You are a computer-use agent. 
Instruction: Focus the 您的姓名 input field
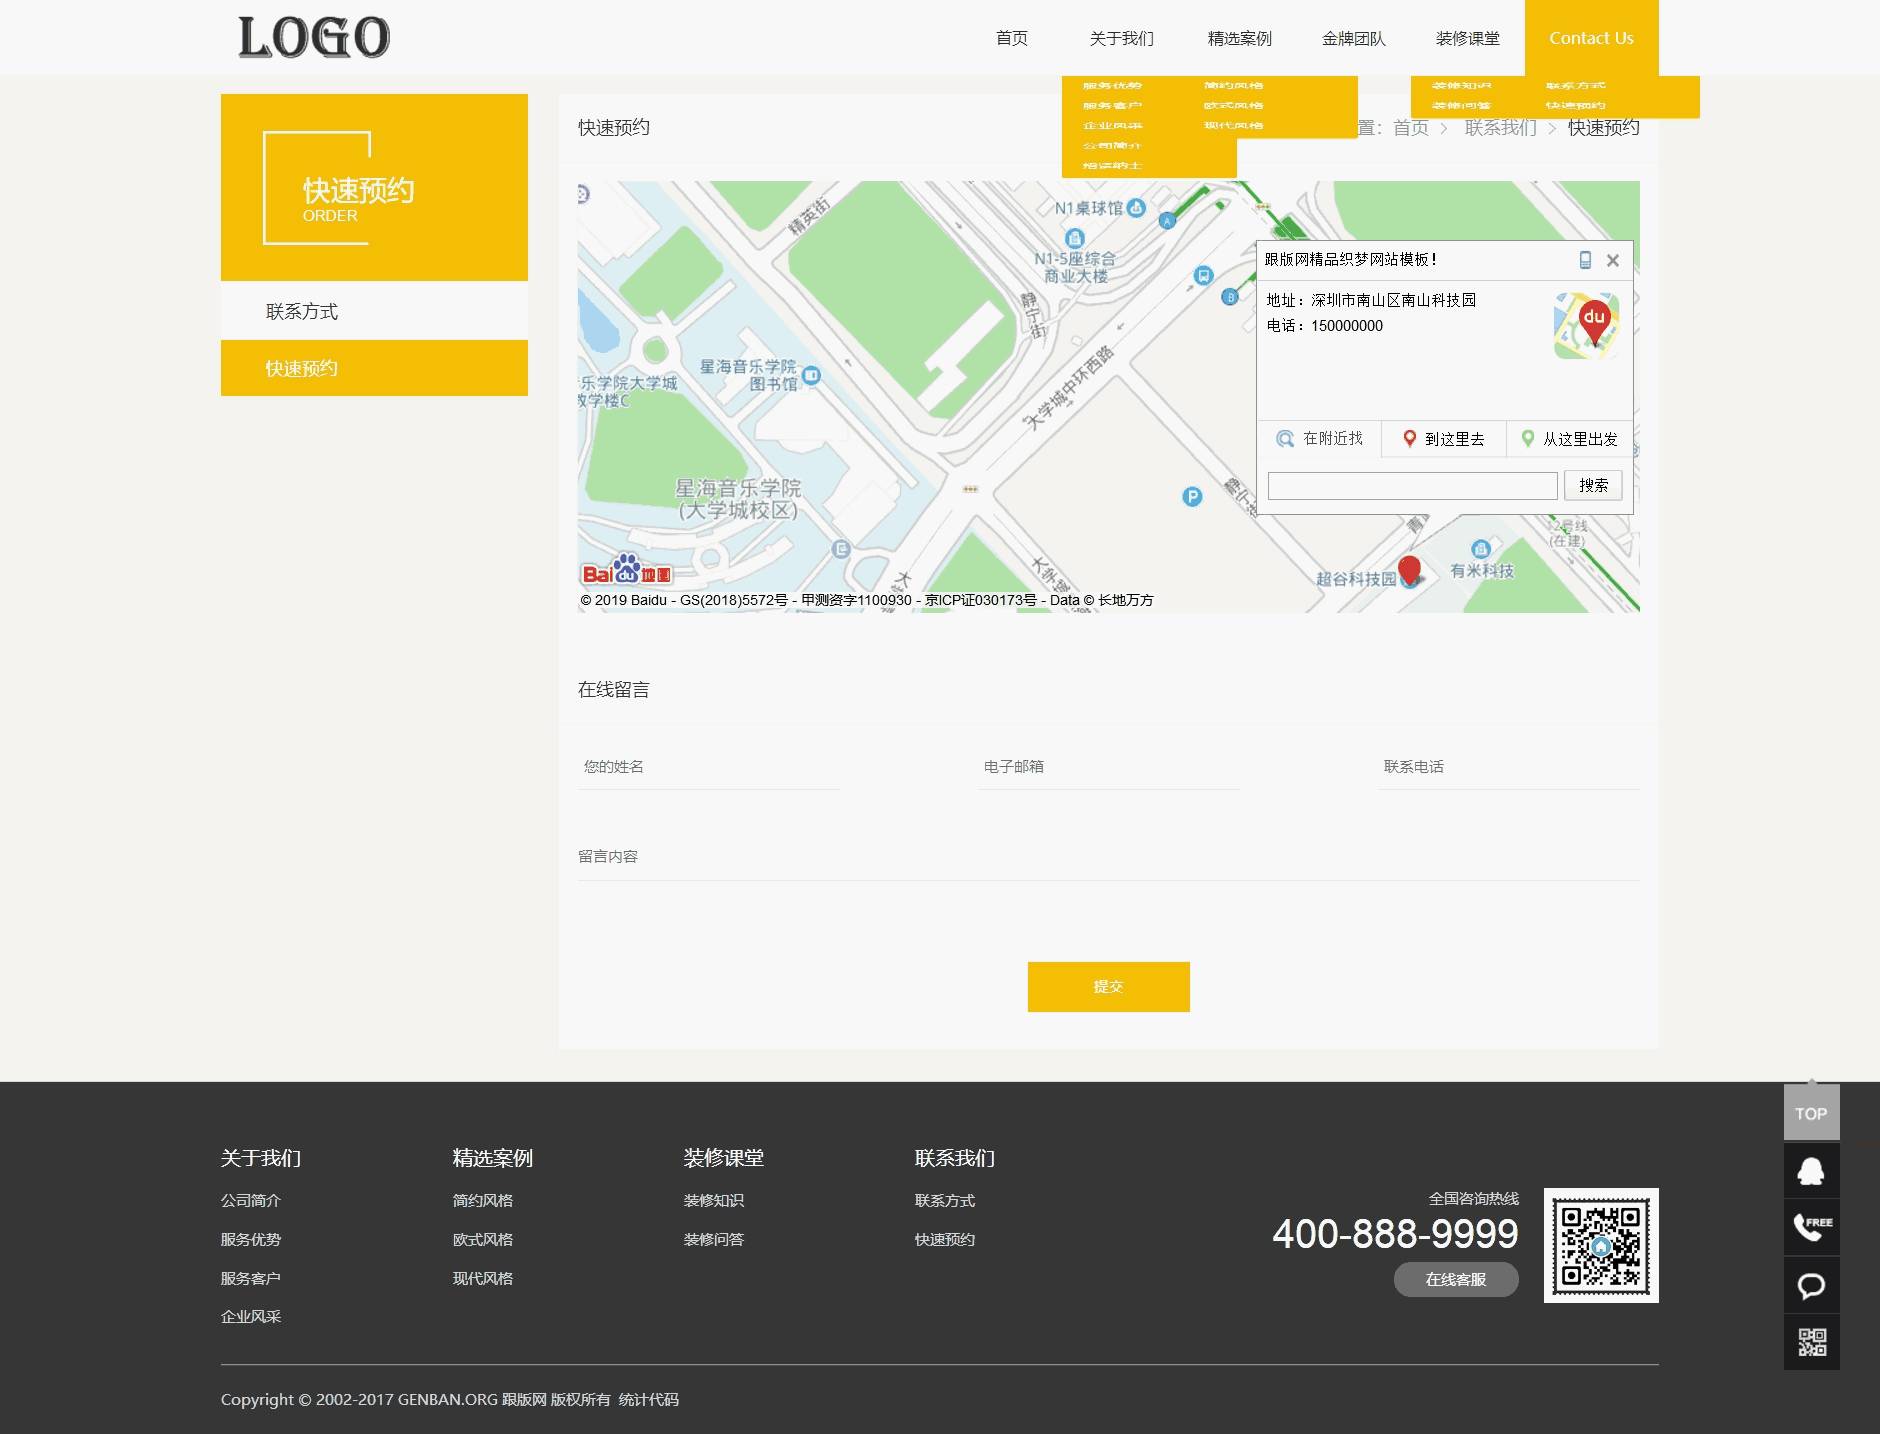tap(708, 767)
